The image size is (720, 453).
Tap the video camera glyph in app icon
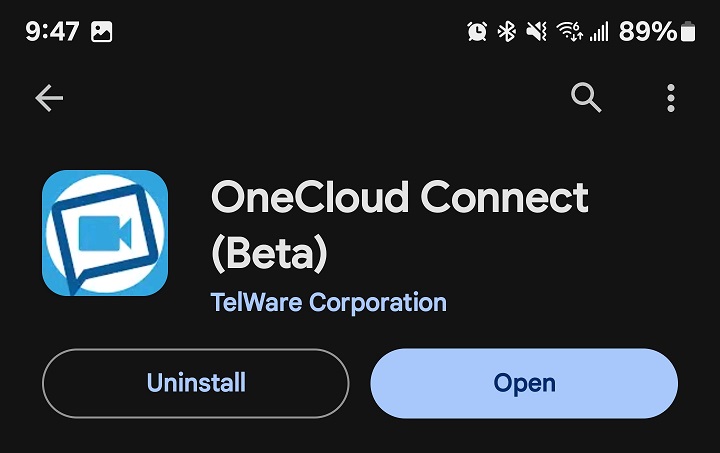coord(105,233)
